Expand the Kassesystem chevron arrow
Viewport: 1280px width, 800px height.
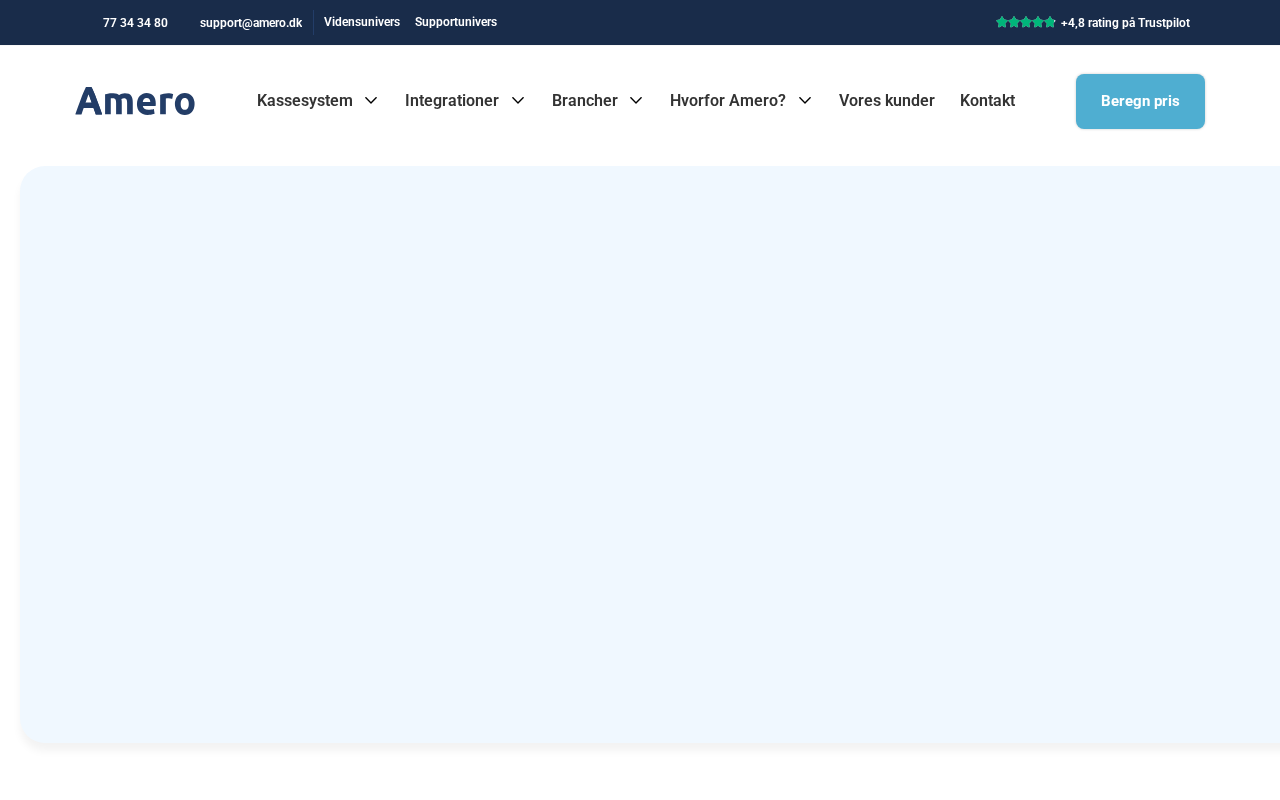tap(371, 100)
